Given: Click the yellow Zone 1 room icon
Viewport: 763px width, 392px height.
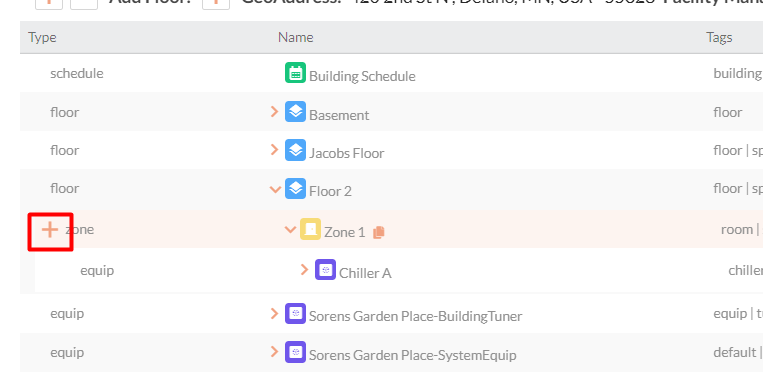Looking at the screenshot, I should 310,229.
